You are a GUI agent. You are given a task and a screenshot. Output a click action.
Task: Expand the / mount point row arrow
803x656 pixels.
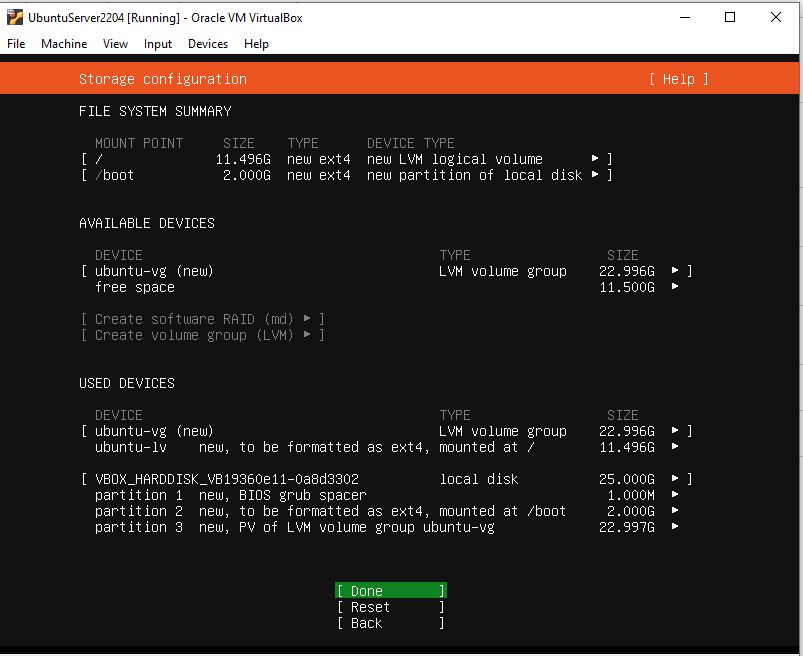click(x=595, y=158)
